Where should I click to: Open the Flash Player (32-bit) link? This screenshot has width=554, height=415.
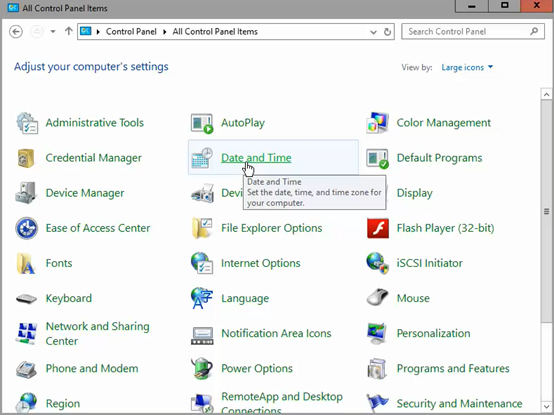pos(445,228)
